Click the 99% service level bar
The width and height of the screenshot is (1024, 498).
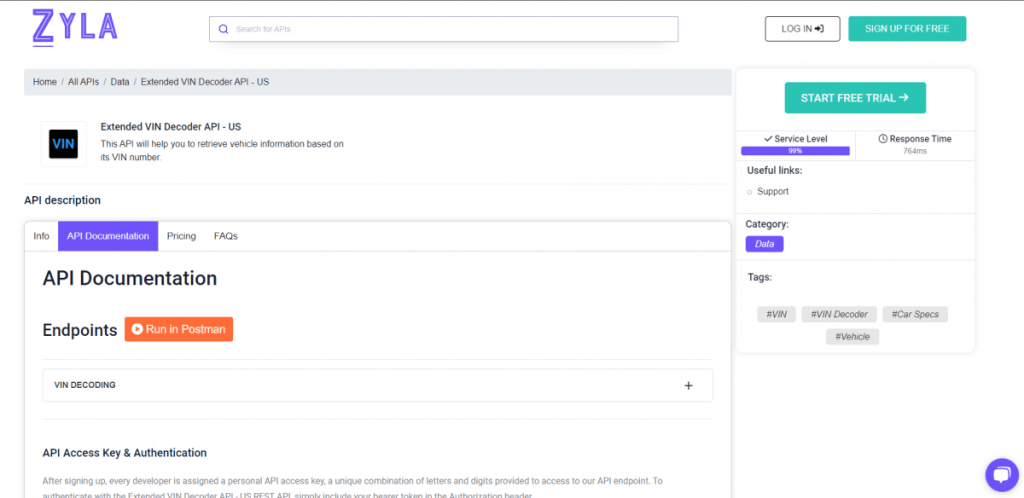pyautogui.click(x=795, y=151)
